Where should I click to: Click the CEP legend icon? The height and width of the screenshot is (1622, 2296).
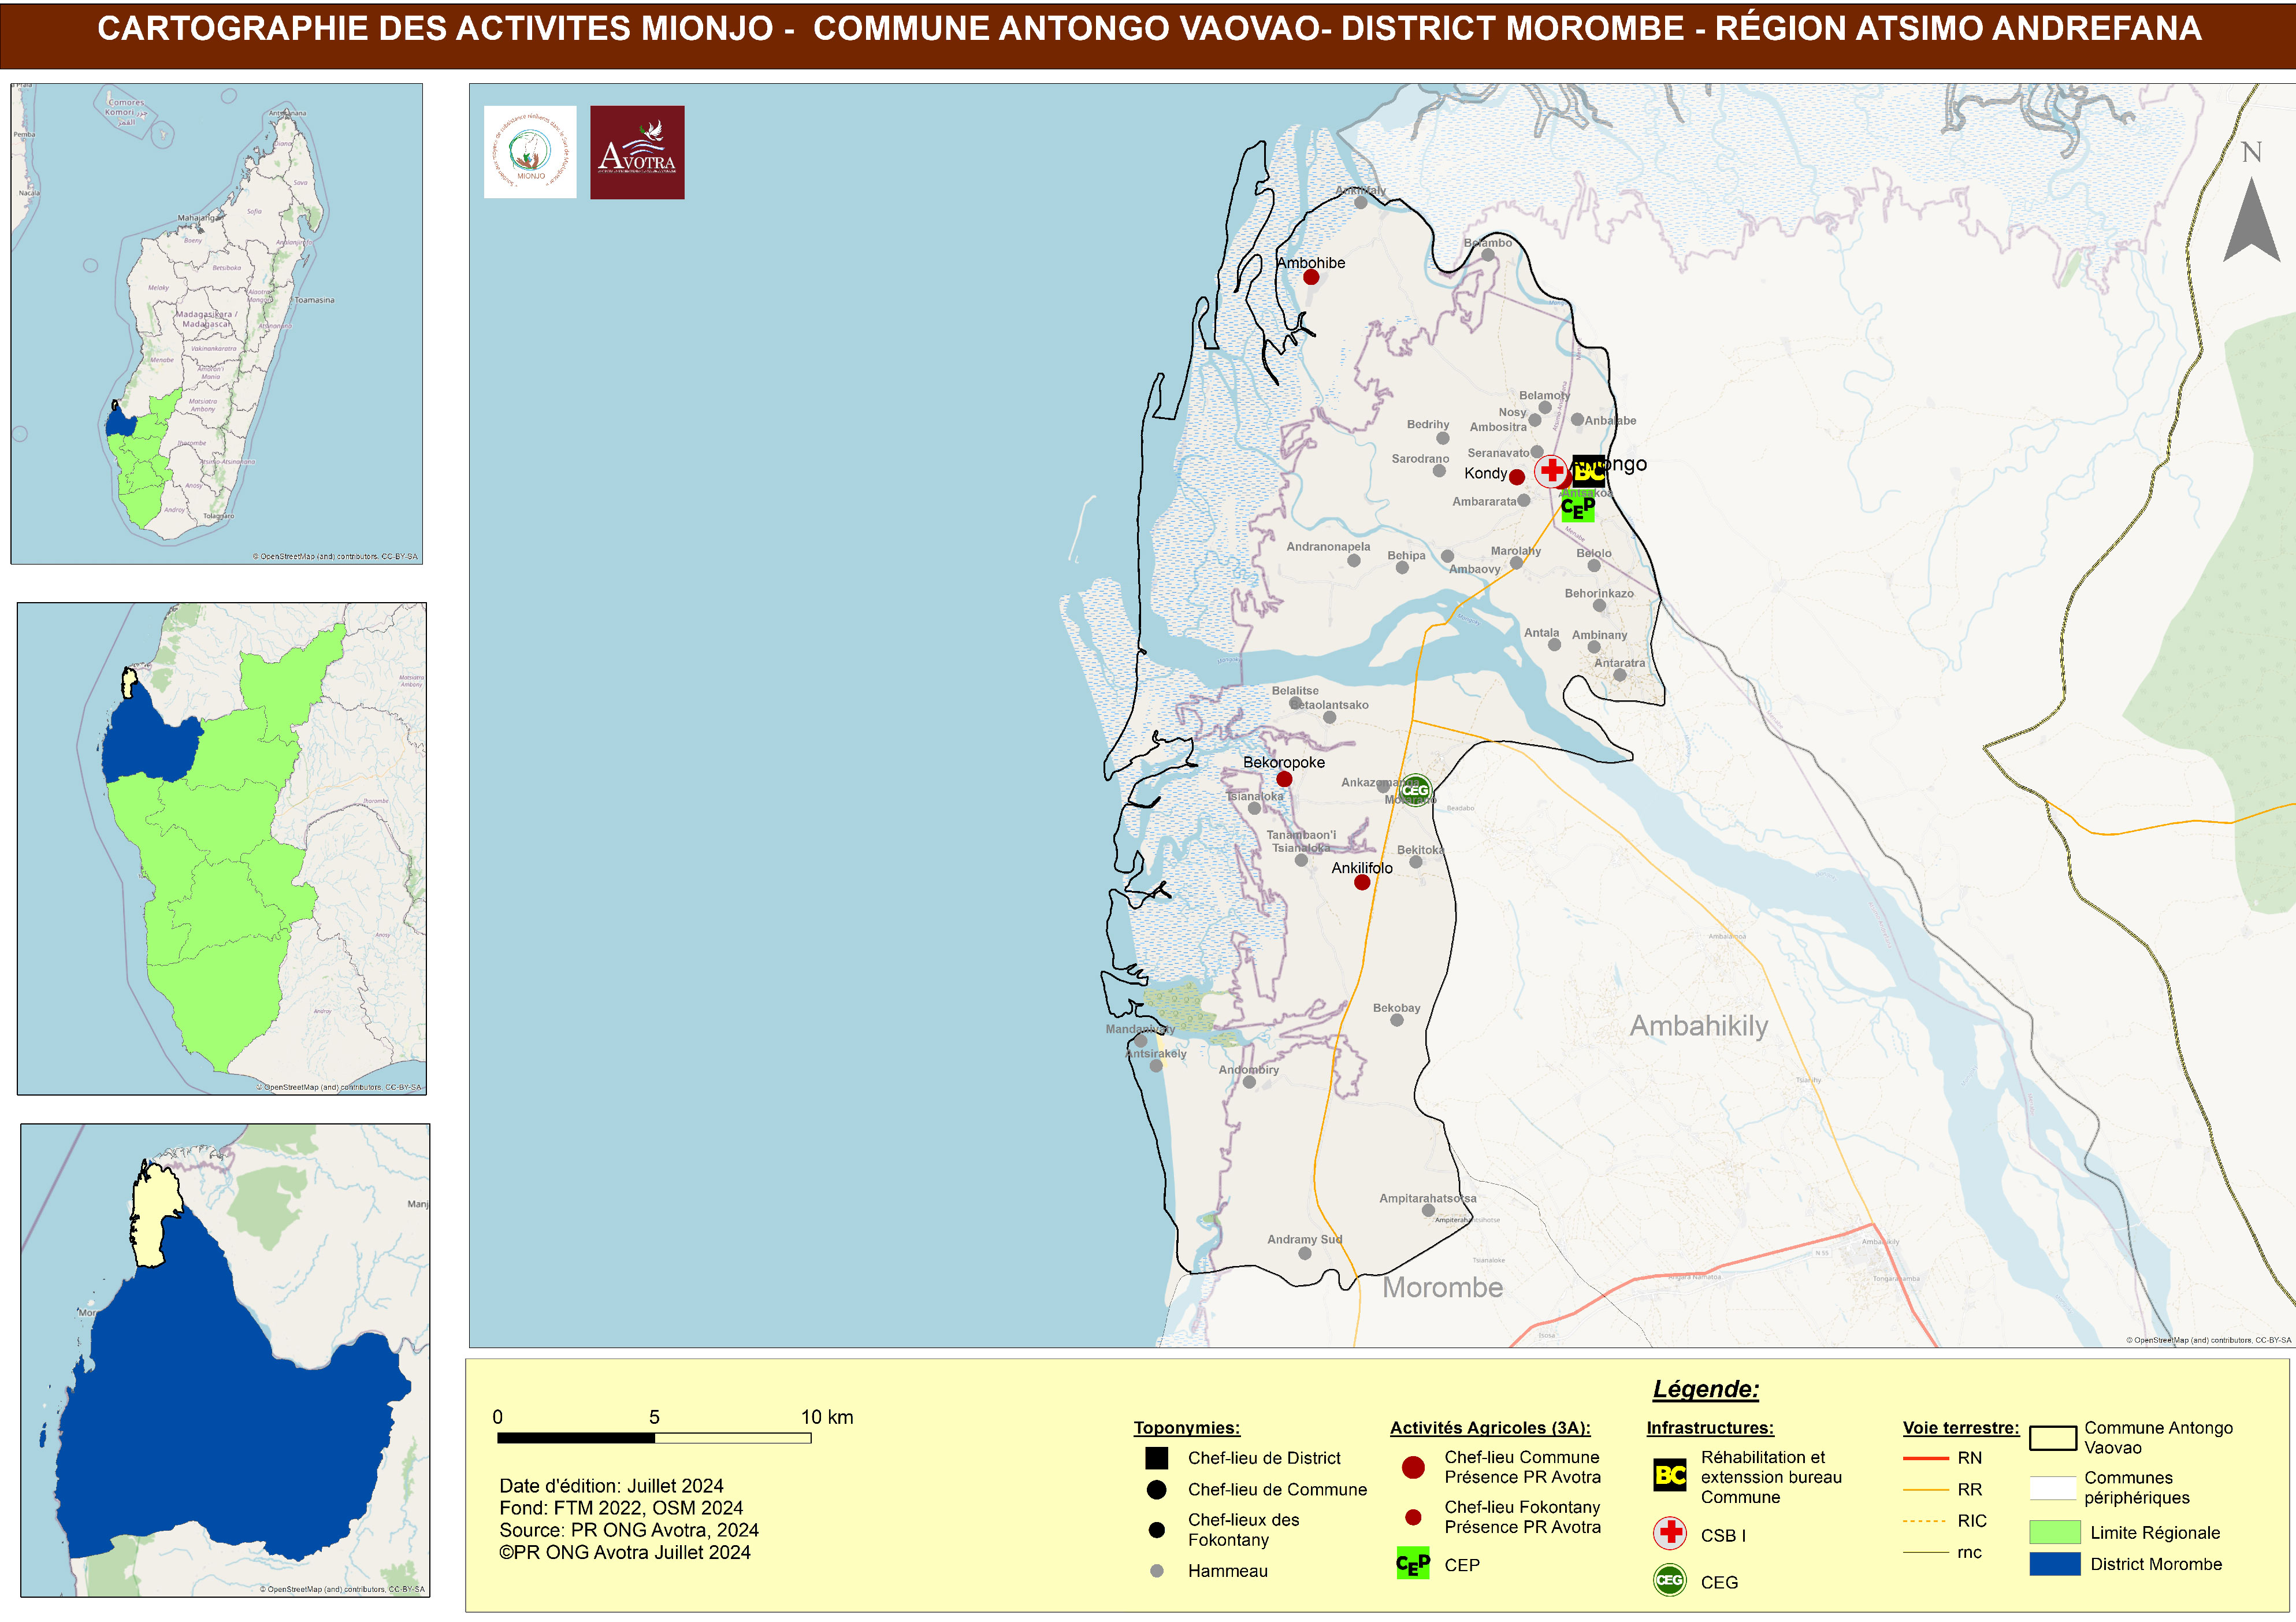tap(1413, 1563)
